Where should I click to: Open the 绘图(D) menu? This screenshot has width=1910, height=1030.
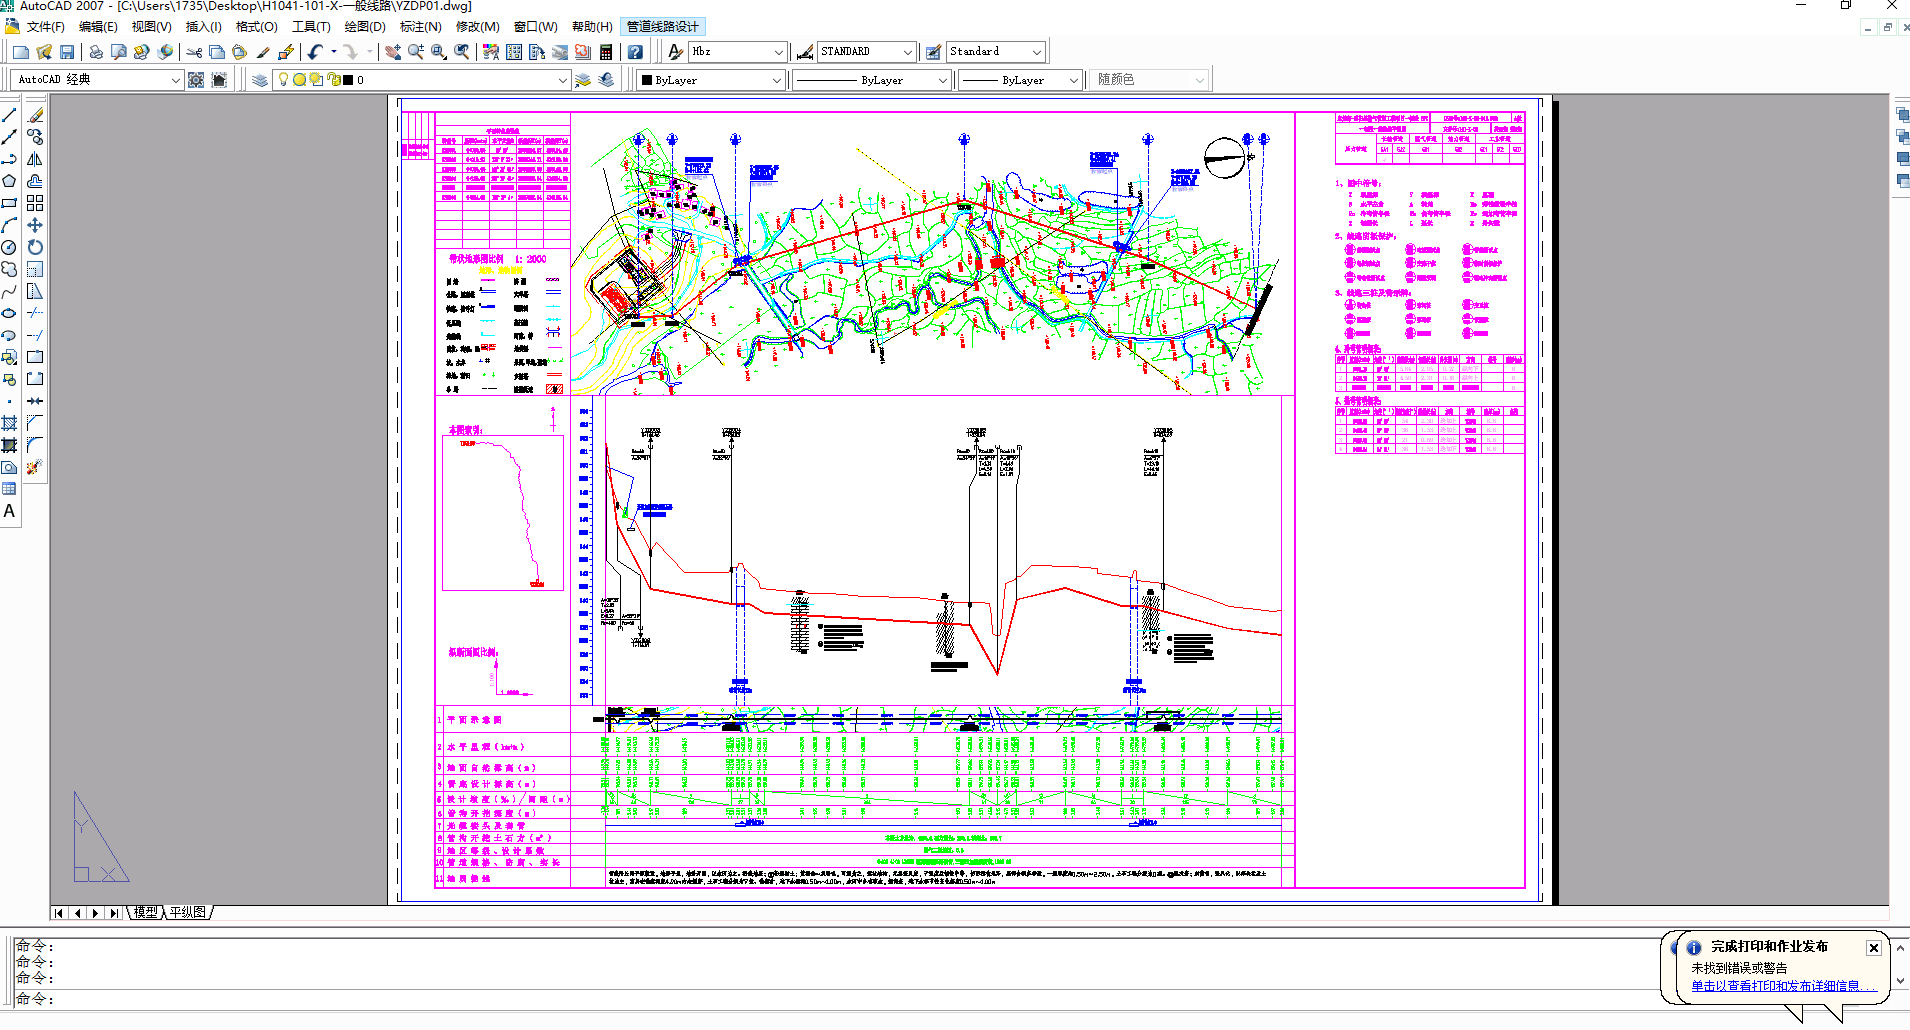click(364, 27)
